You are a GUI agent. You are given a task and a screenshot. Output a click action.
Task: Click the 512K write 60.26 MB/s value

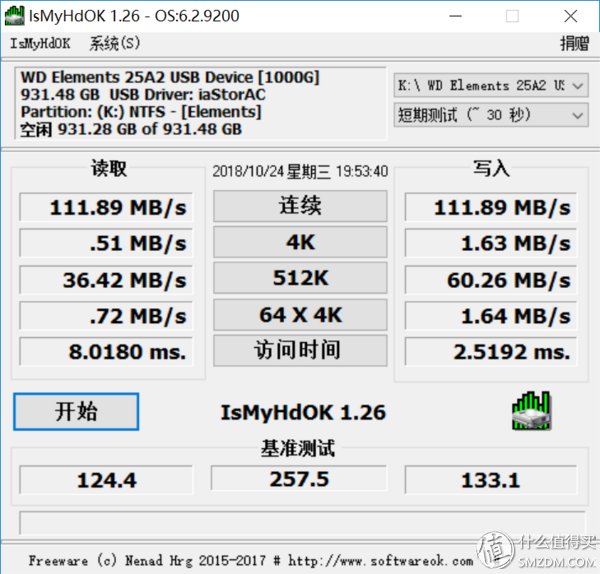coord(491,279)
